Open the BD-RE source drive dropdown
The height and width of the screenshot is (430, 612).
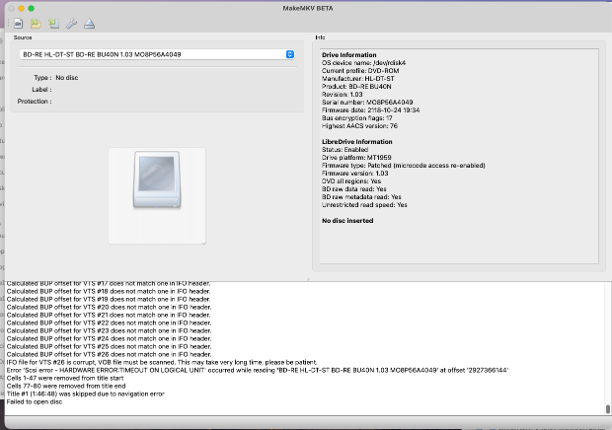(x=150, y=54)
